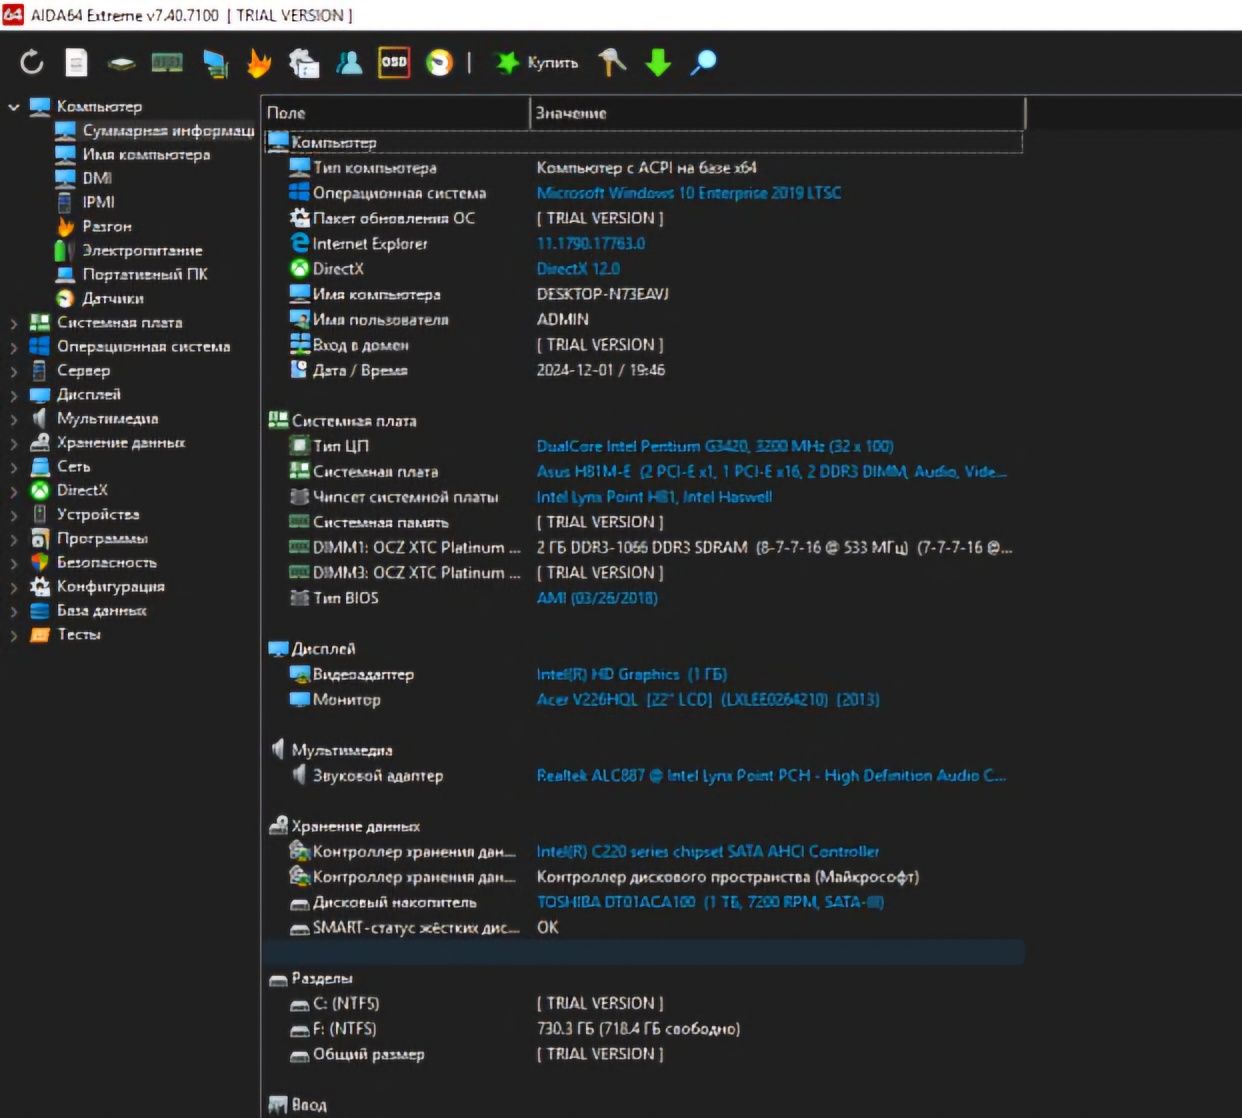This screenshot has width=1242, height=1118.
Task: Select the База данных tree item
Action: (x=101, y=611)
